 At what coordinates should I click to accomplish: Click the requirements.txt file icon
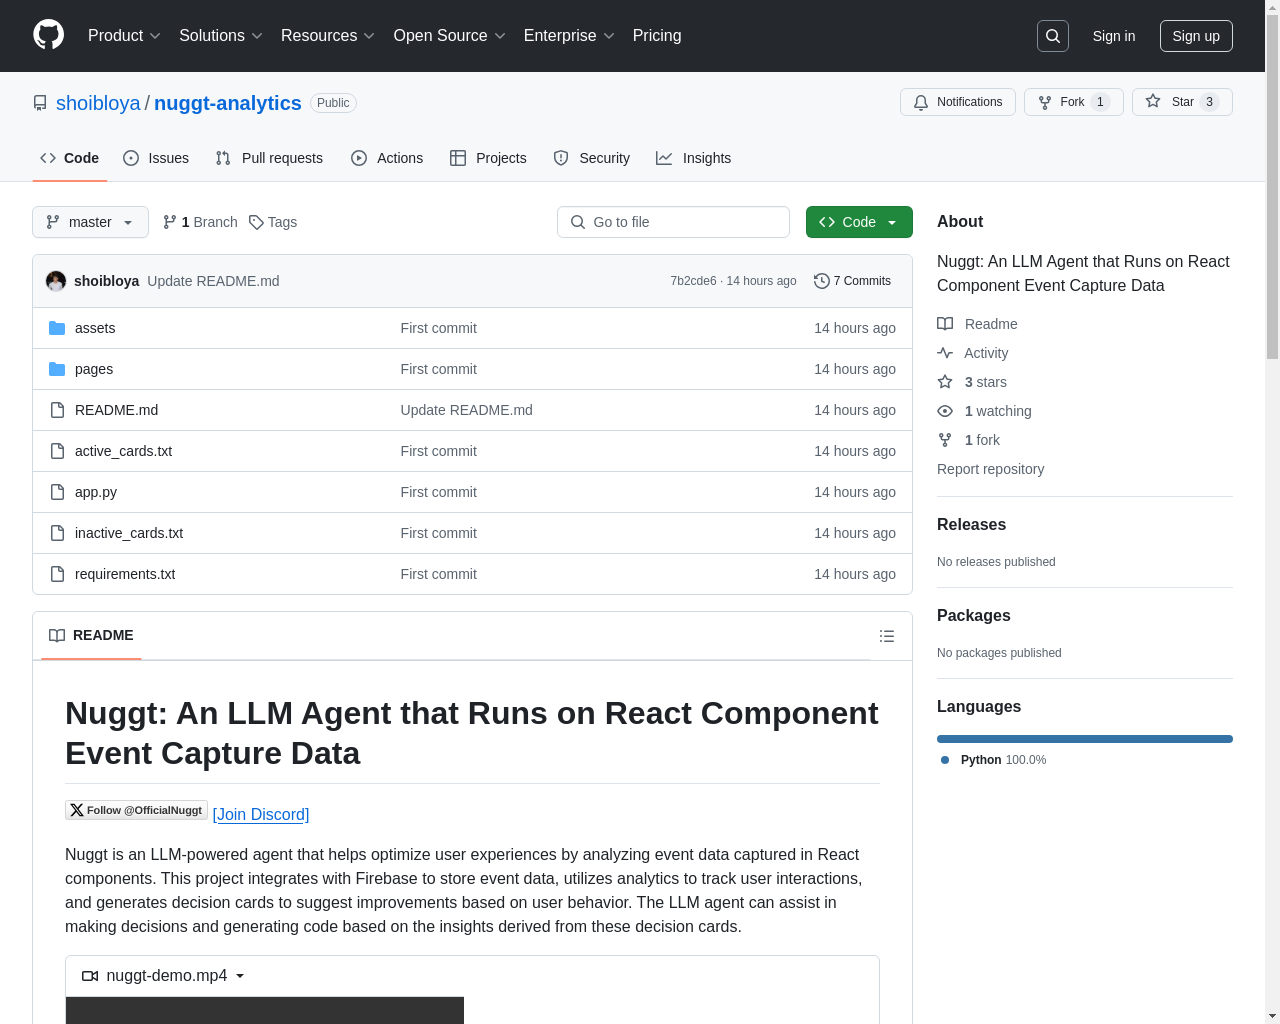57,574
